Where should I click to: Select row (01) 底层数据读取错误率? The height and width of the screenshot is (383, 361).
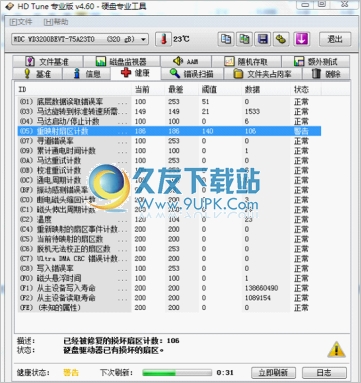click(169, 102)
